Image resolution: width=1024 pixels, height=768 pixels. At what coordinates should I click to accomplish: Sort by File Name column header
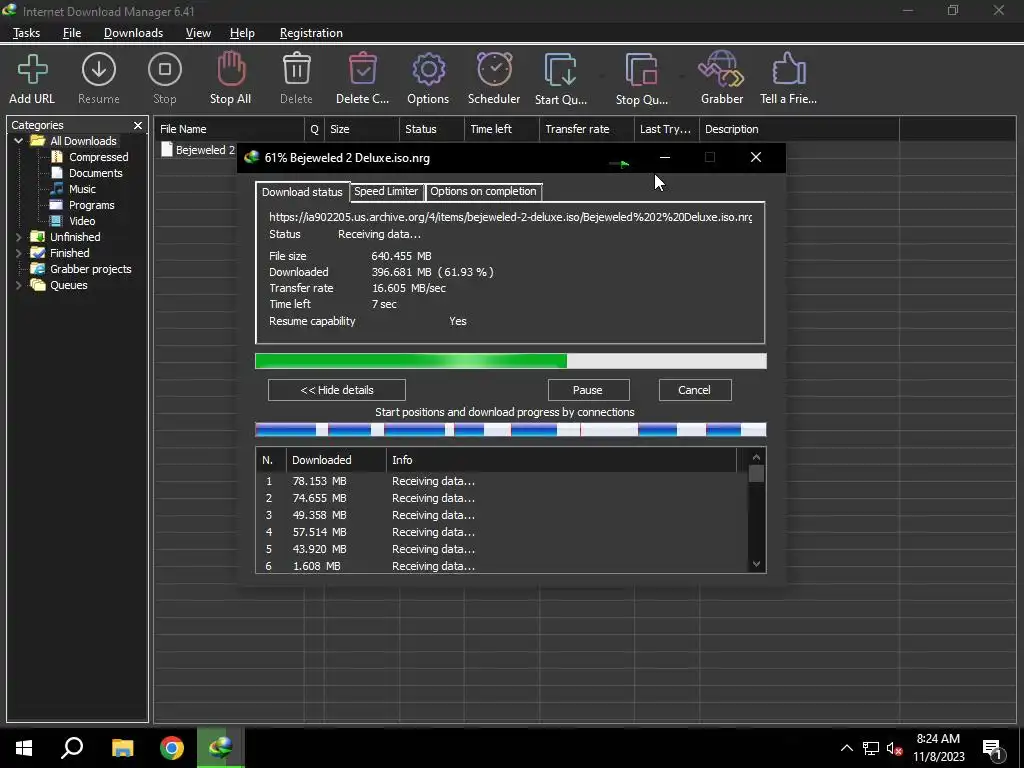(229, 129)
